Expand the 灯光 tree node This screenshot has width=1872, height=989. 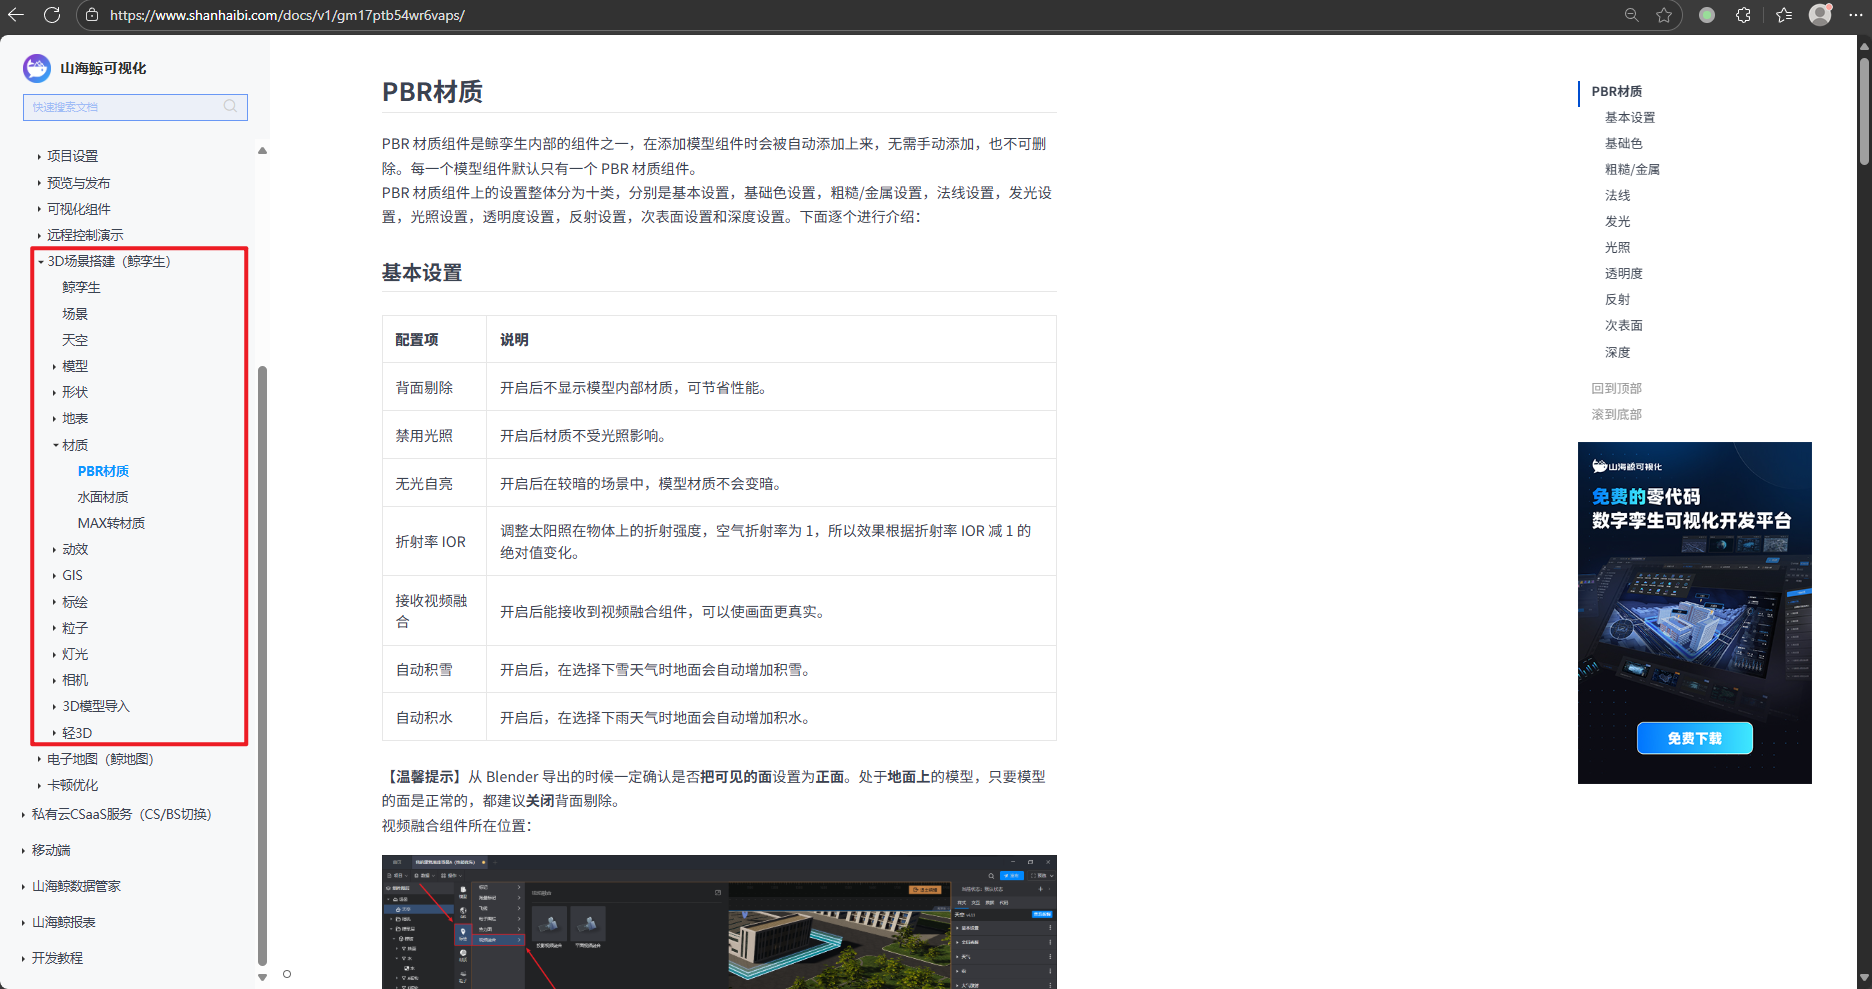click(54, 654)
